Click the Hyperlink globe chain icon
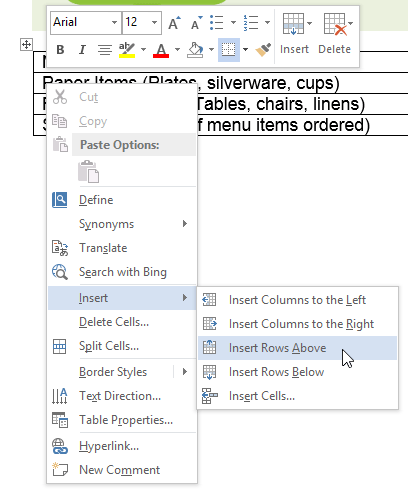 tap(60, 446)
